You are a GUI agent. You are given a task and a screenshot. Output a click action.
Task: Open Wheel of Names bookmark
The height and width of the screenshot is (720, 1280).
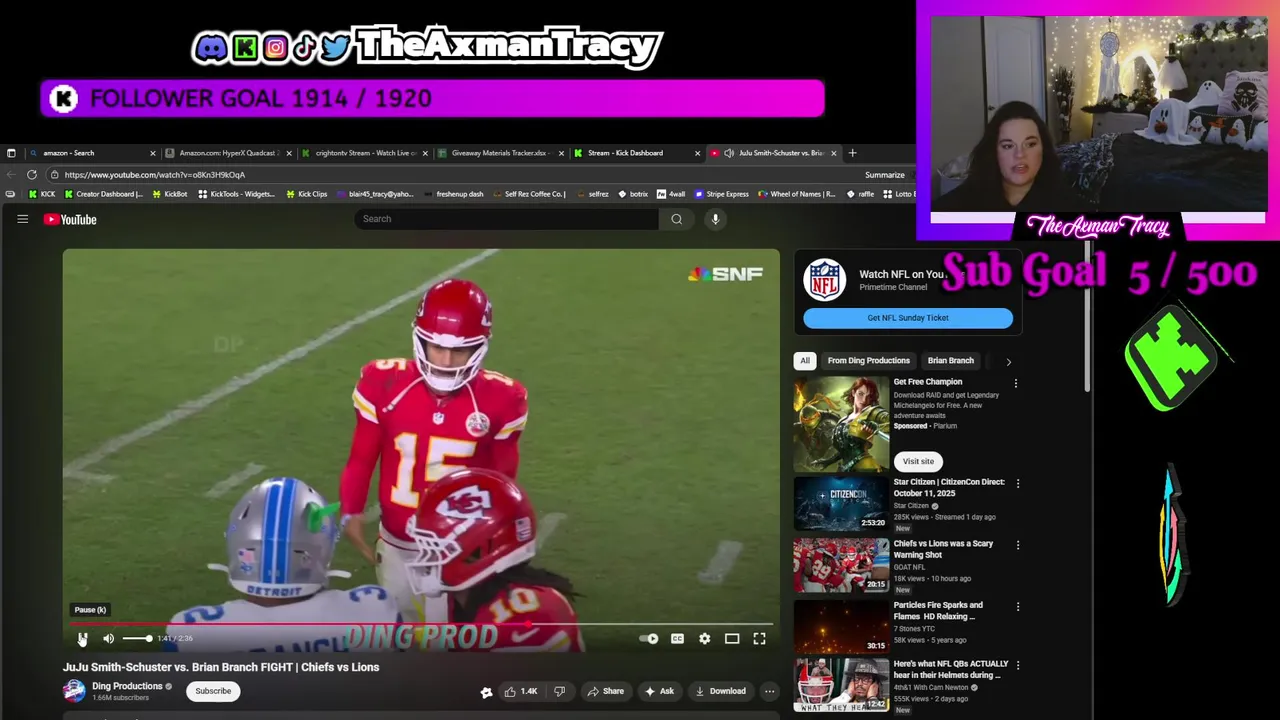click(x=797, y=194)
